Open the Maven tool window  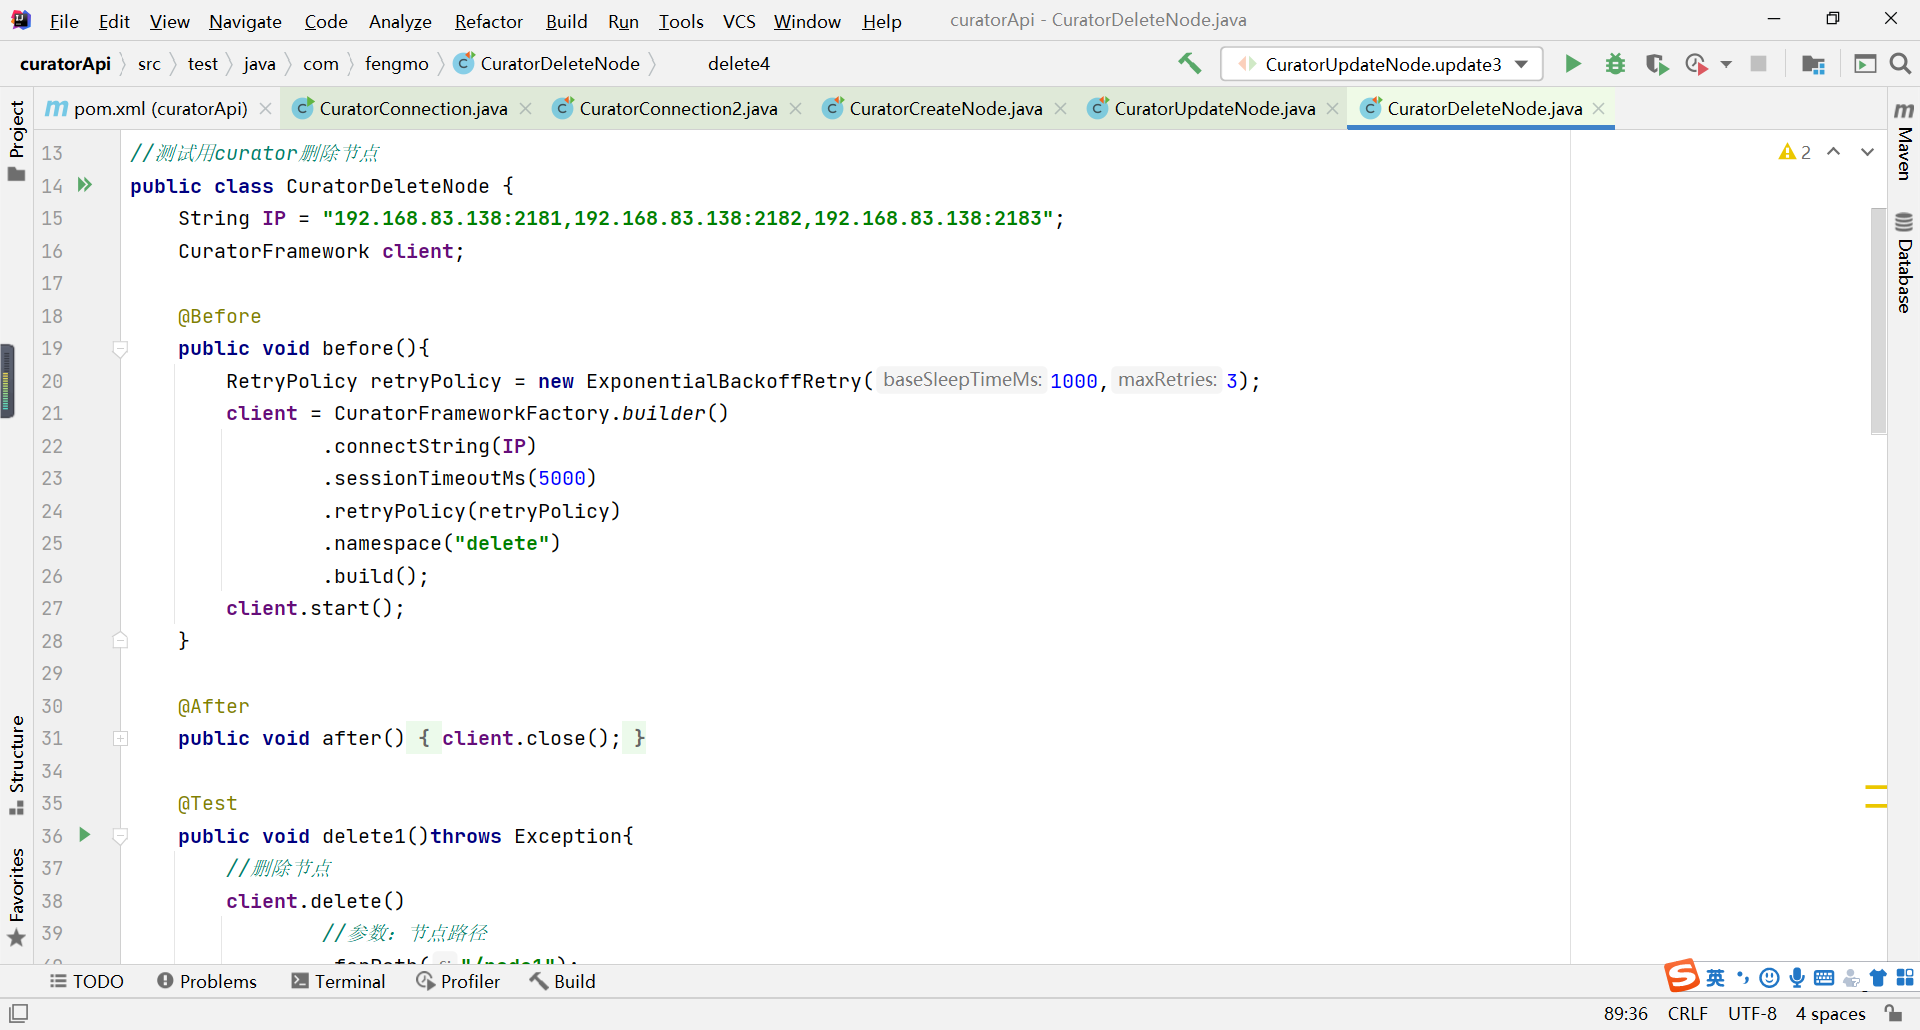[x=1904, y=140]
